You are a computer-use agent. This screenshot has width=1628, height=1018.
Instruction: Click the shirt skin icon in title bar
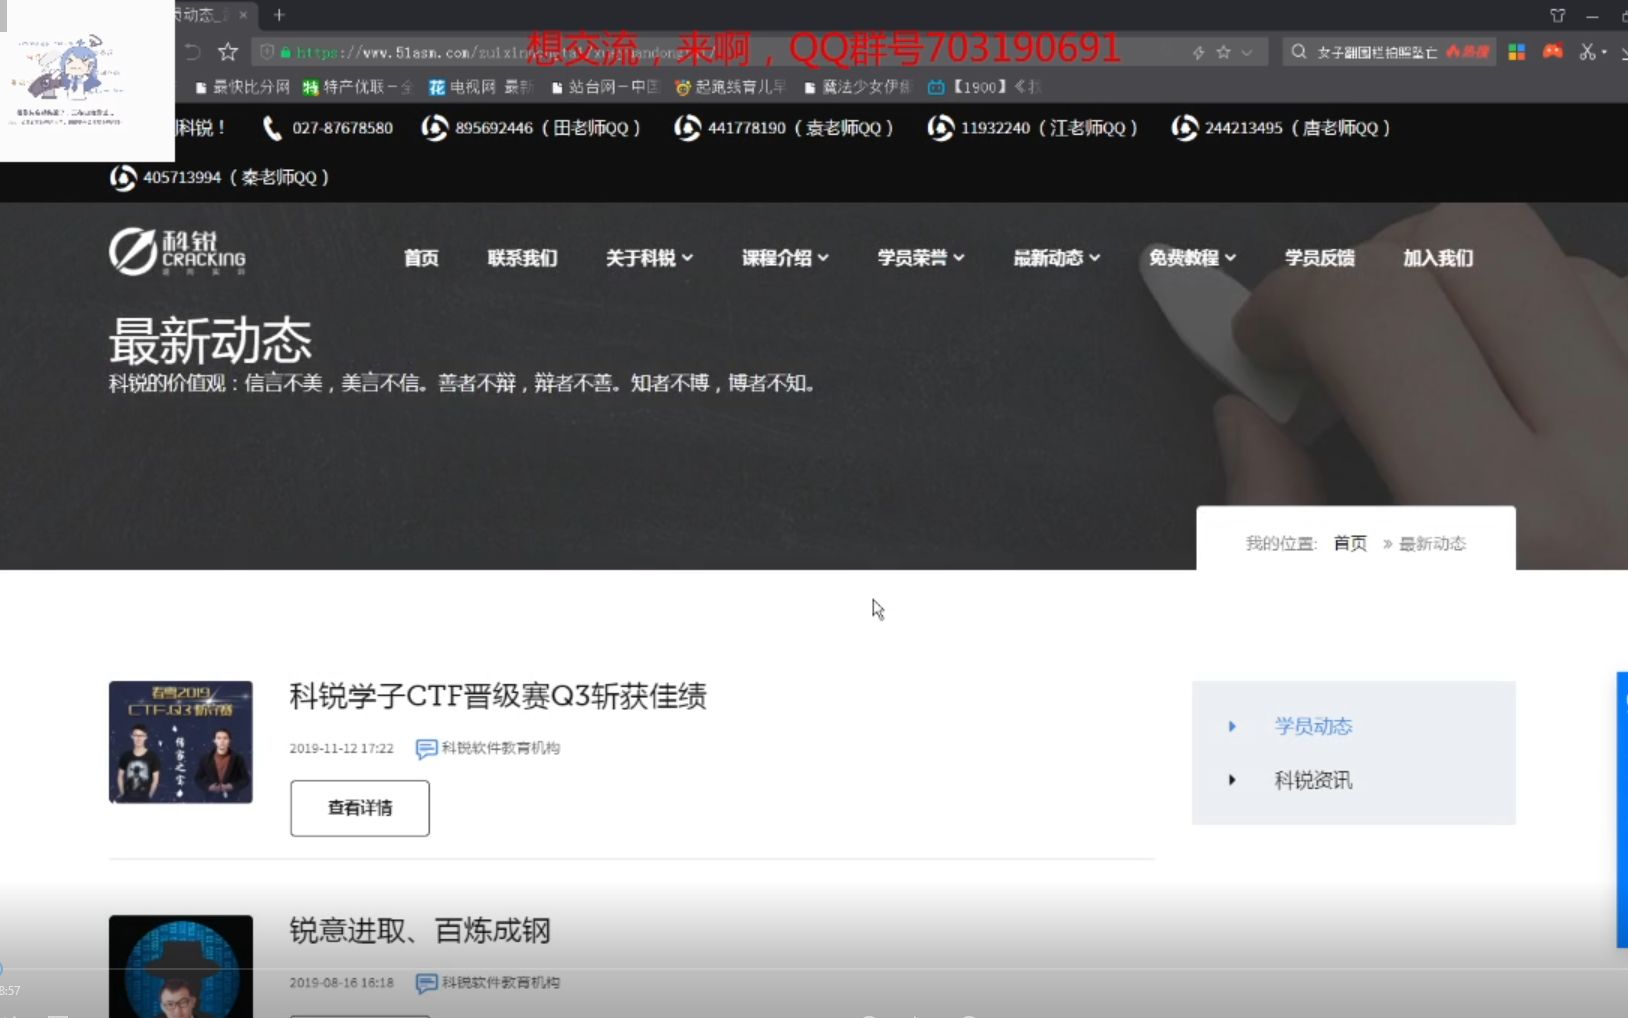point(1557,15)
